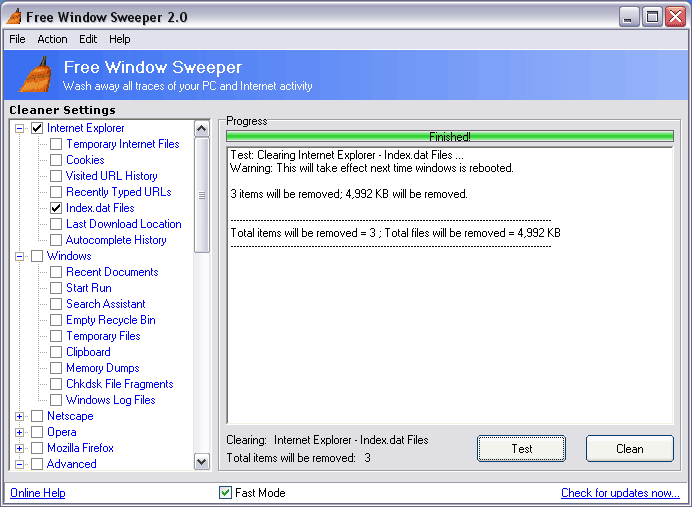Click the scroll up arrow in Cleaner Settings
The height and width of the screenshot is (507, 692).
tap(202, 128)
